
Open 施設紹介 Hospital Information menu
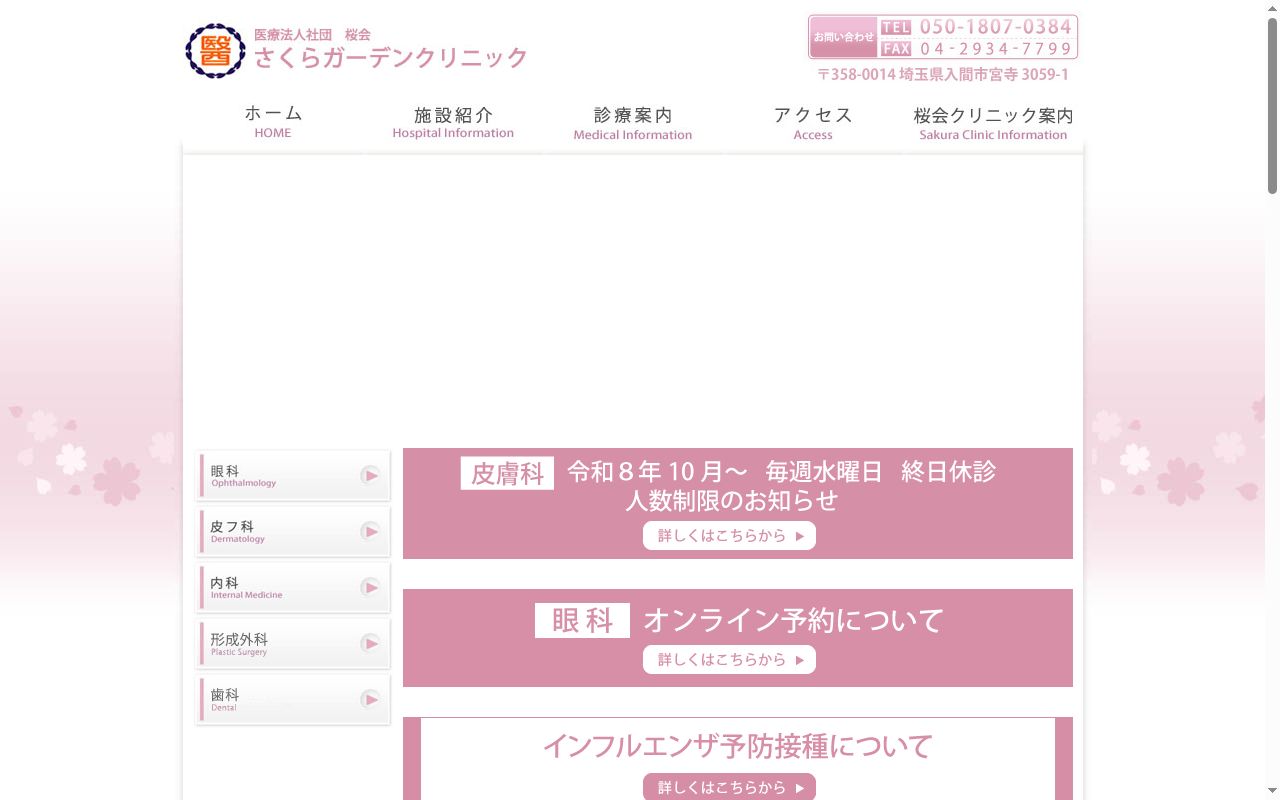(453, 121)
